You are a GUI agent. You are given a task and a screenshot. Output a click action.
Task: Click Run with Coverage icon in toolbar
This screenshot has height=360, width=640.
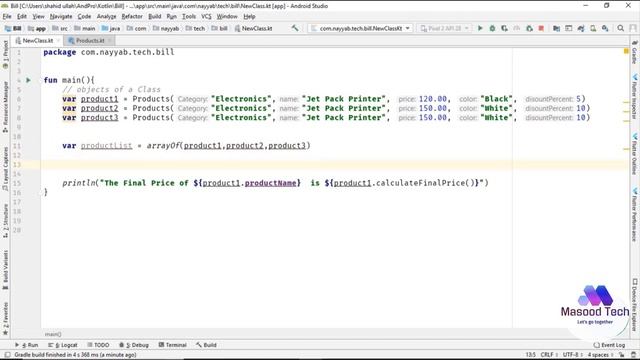[x=504, y=28]
